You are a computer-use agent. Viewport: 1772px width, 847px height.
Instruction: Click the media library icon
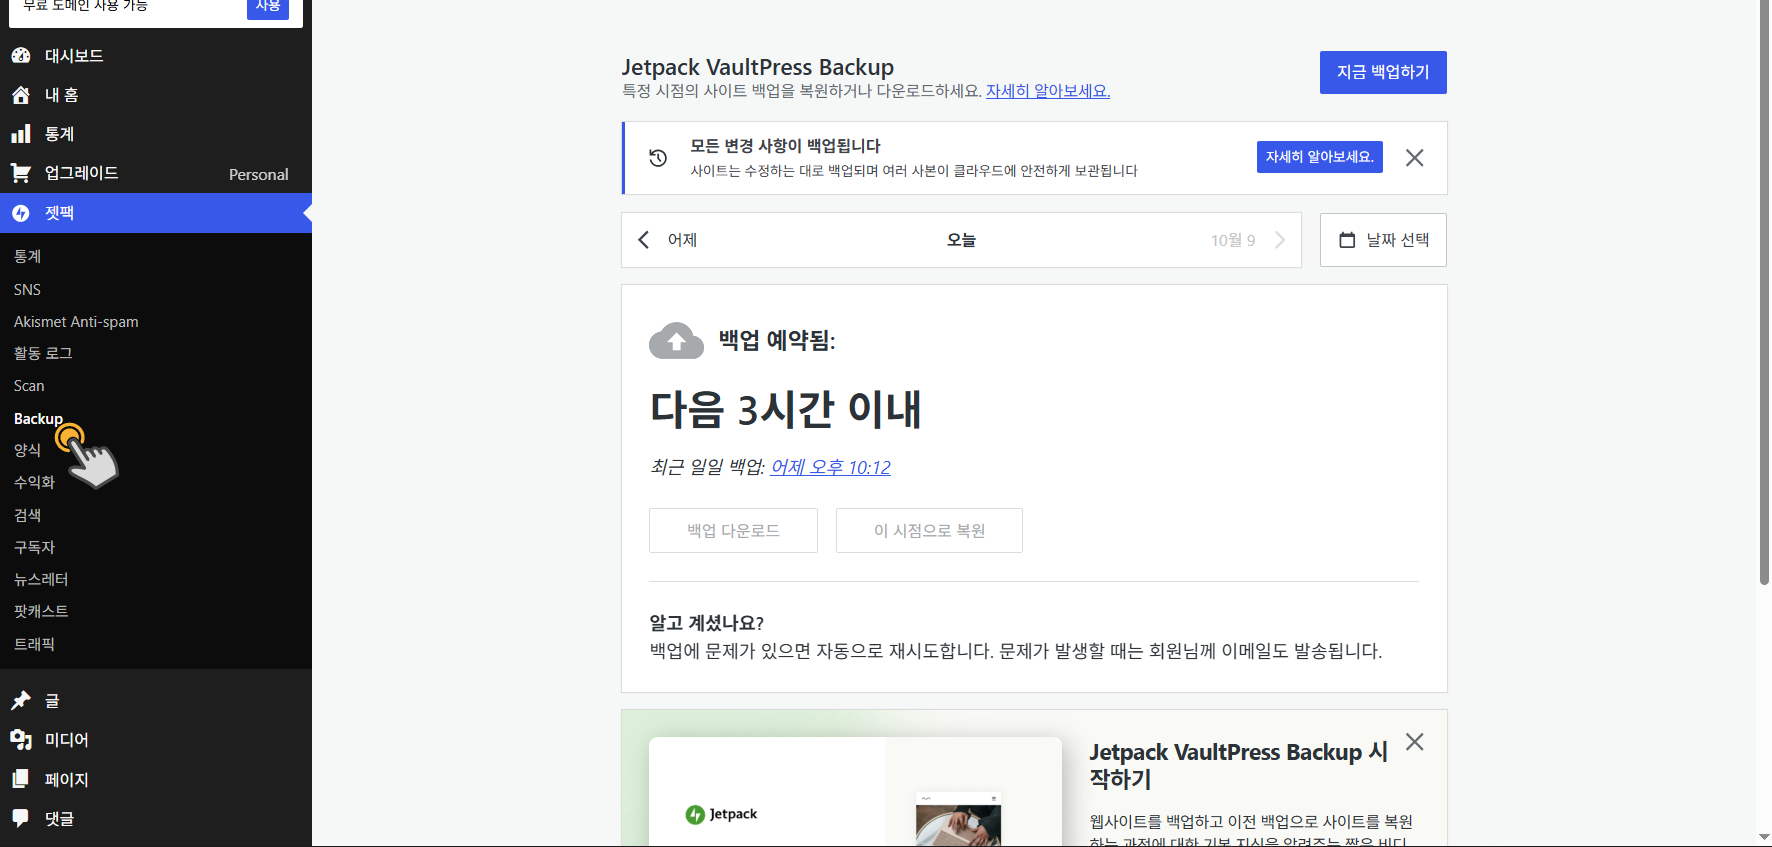21,740
